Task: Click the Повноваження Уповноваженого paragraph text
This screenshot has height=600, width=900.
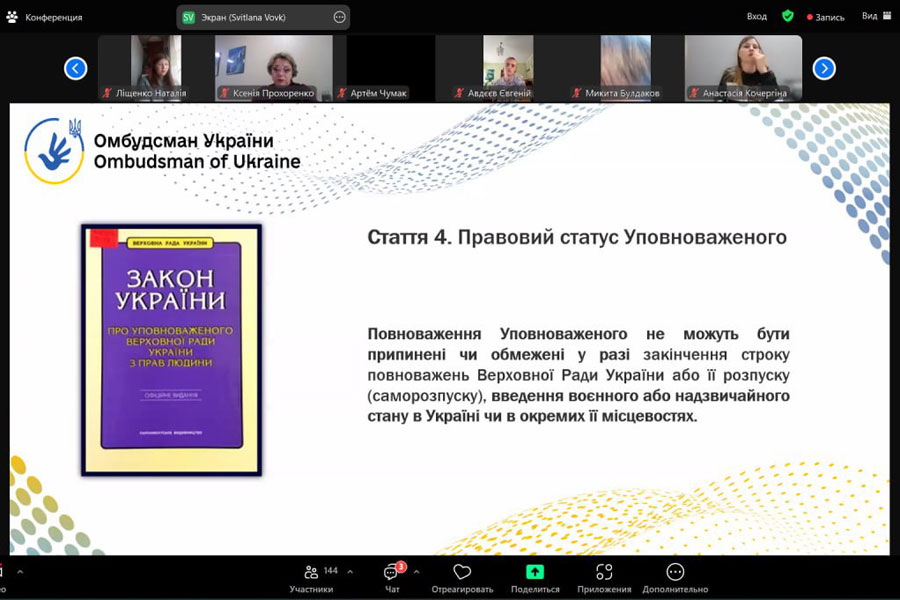Action: (579, 374)
